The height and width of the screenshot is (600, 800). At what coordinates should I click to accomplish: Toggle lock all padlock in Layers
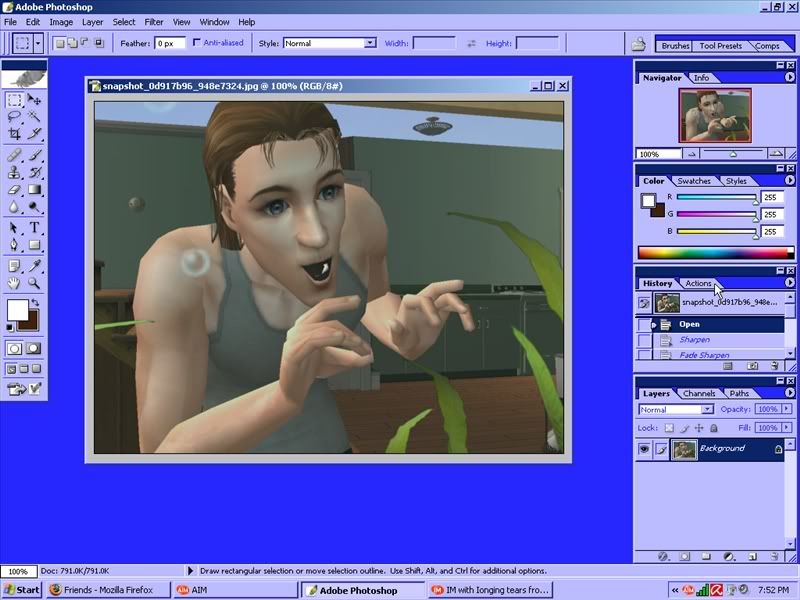click(x=714, y=428)
